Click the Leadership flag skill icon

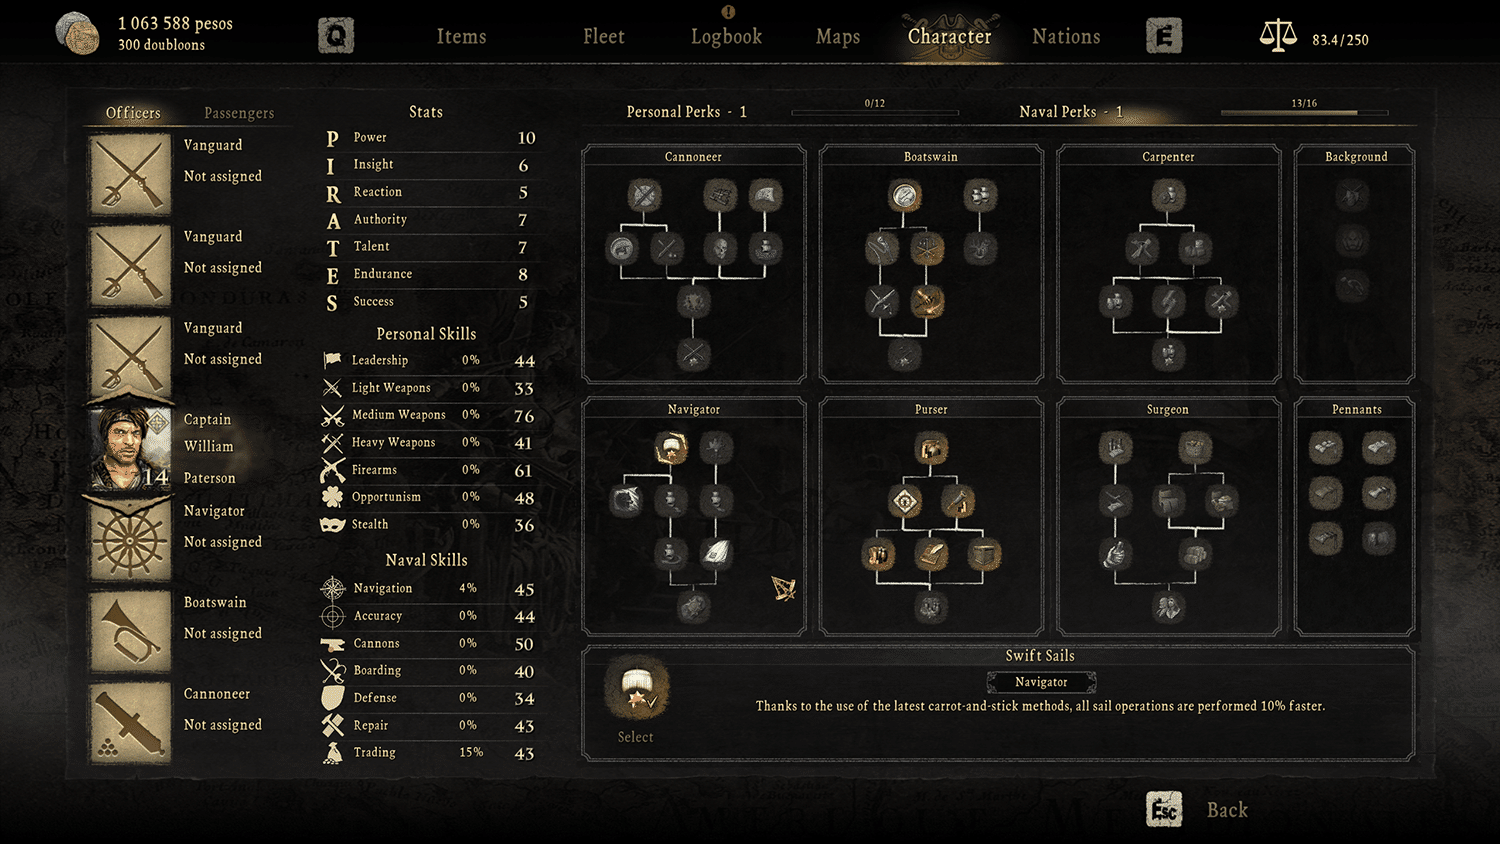pos(332,360)
